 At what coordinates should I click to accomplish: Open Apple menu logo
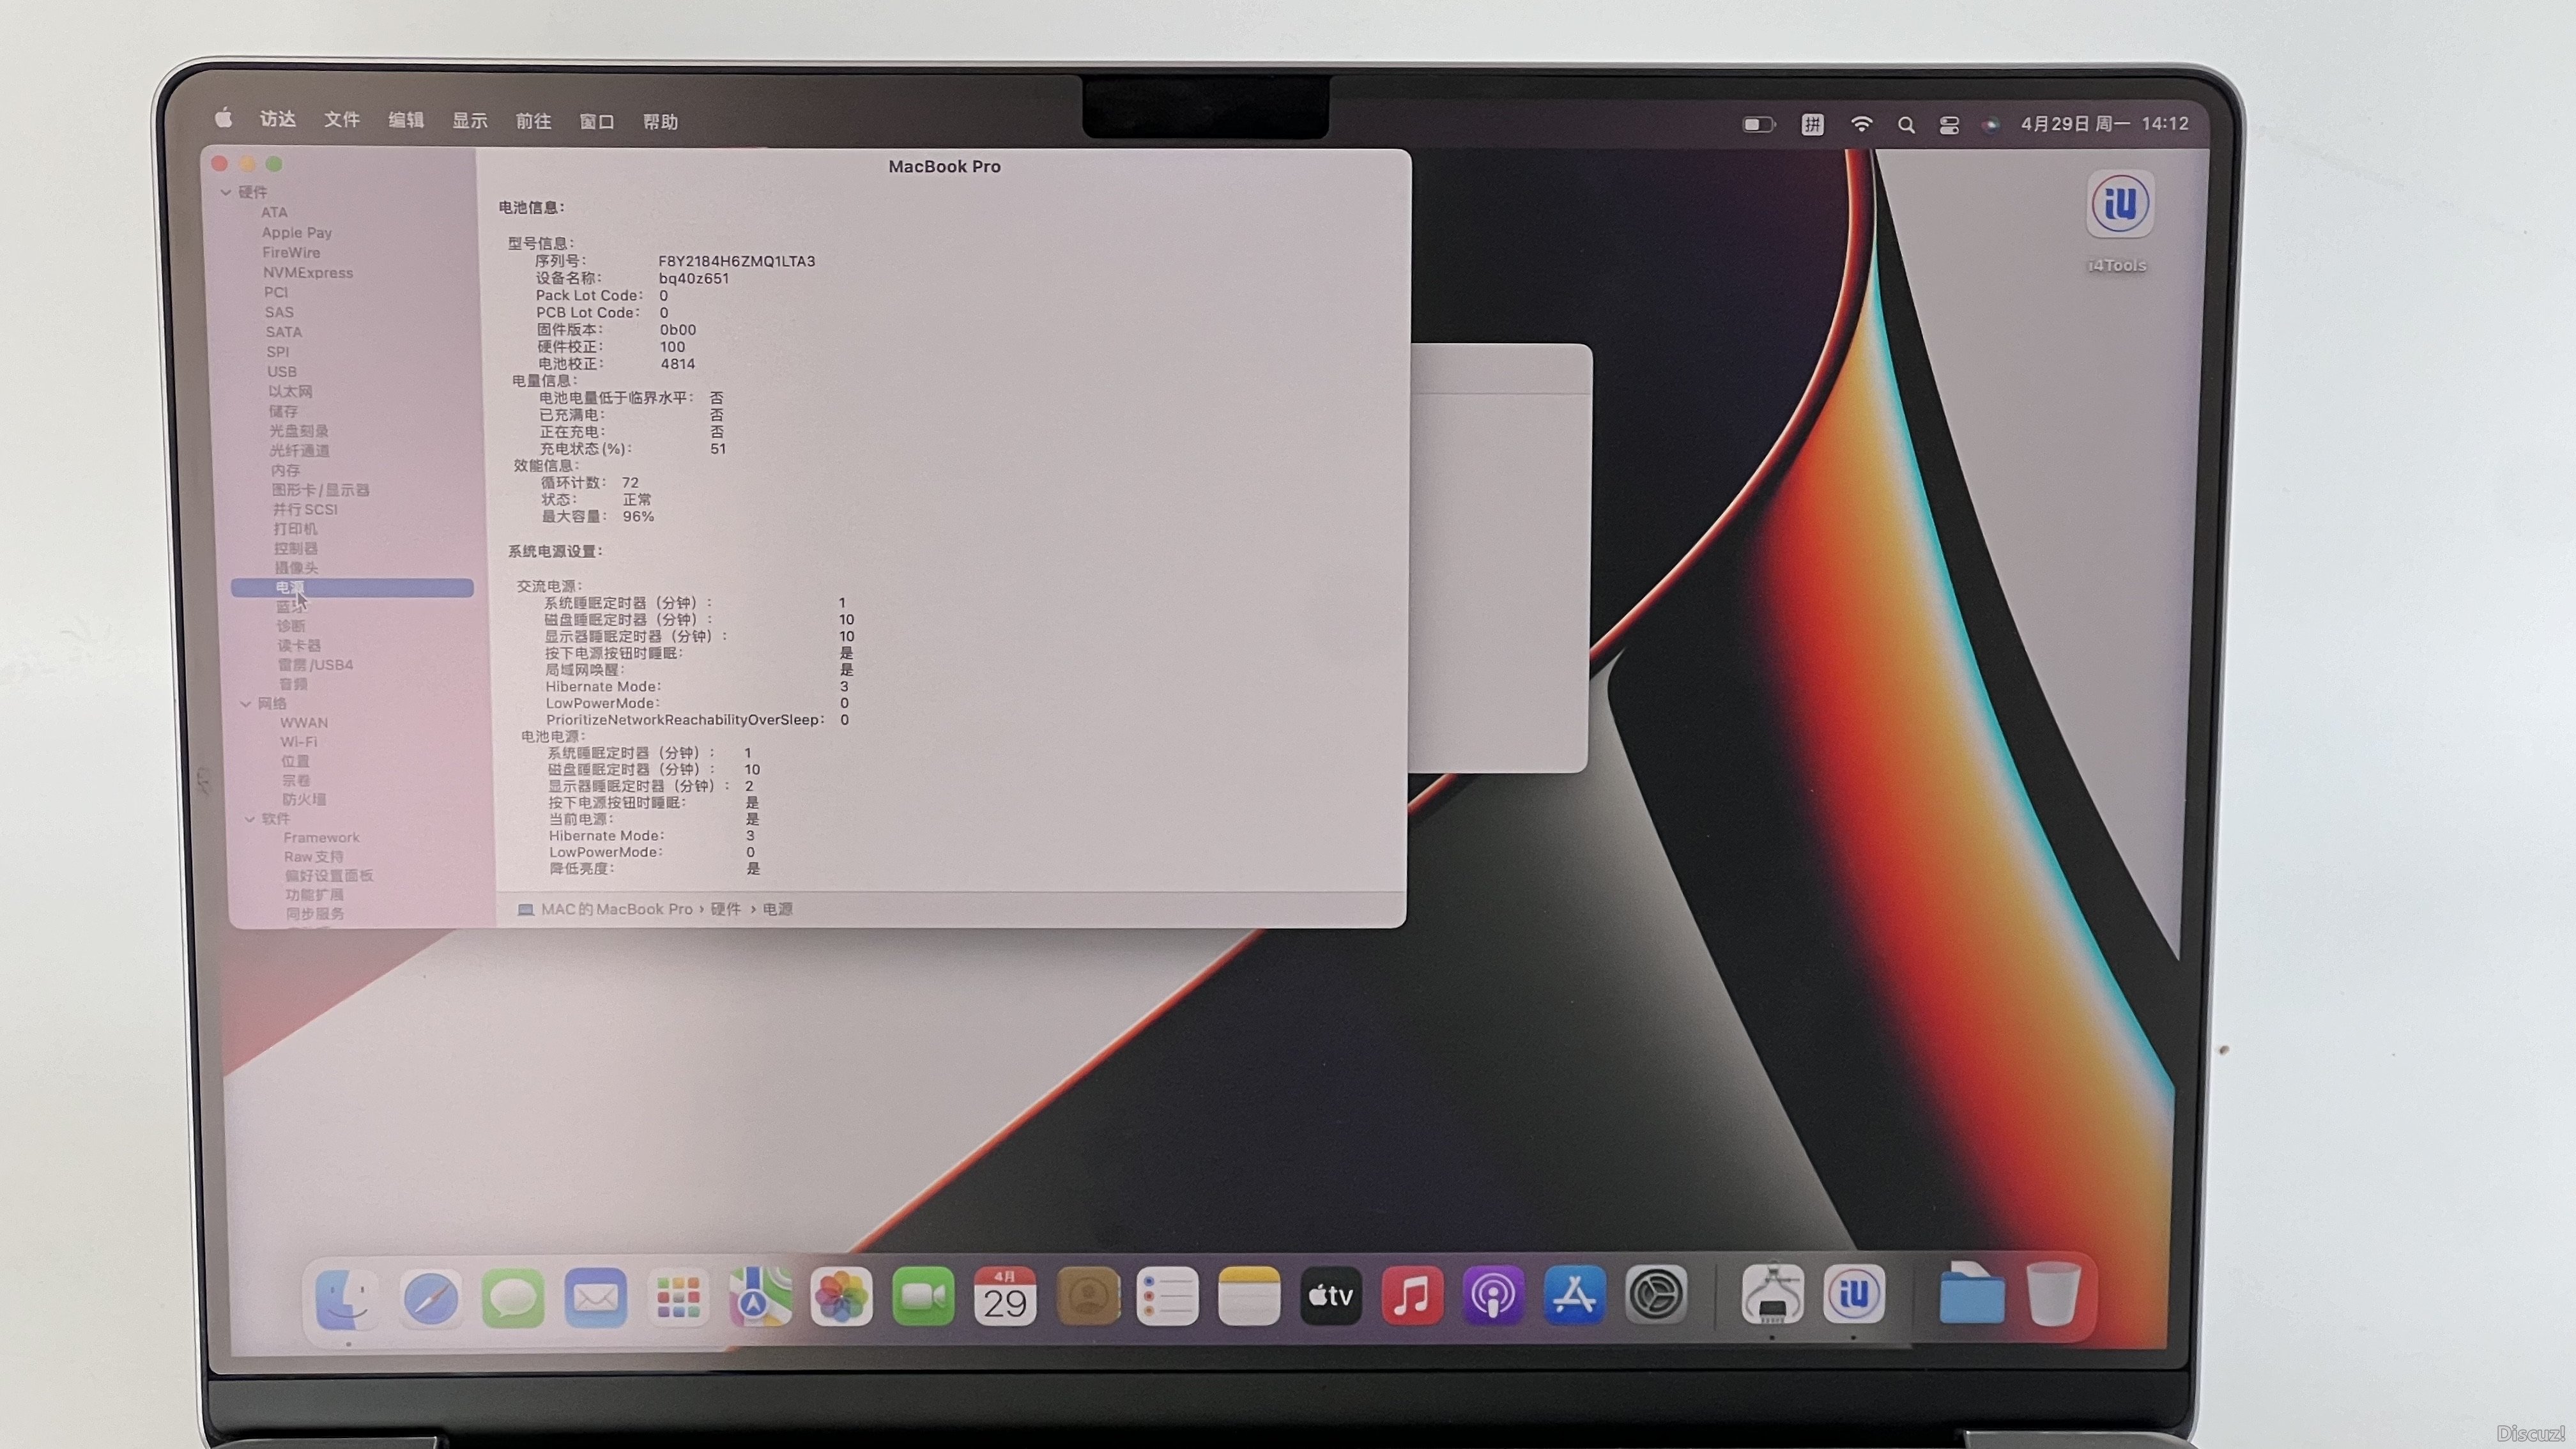pos(223,118)
